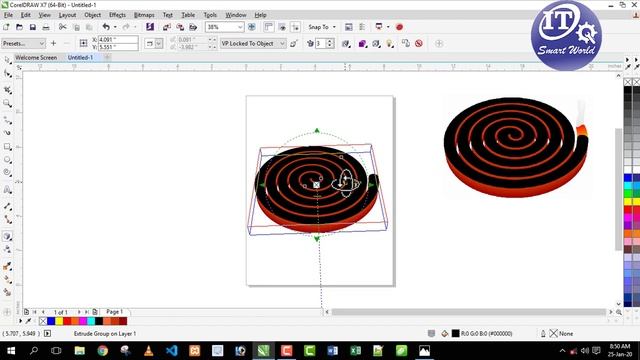Open the Edit menu
The height and width of the screenshot is (360, 640).
[x=25, y=15]
